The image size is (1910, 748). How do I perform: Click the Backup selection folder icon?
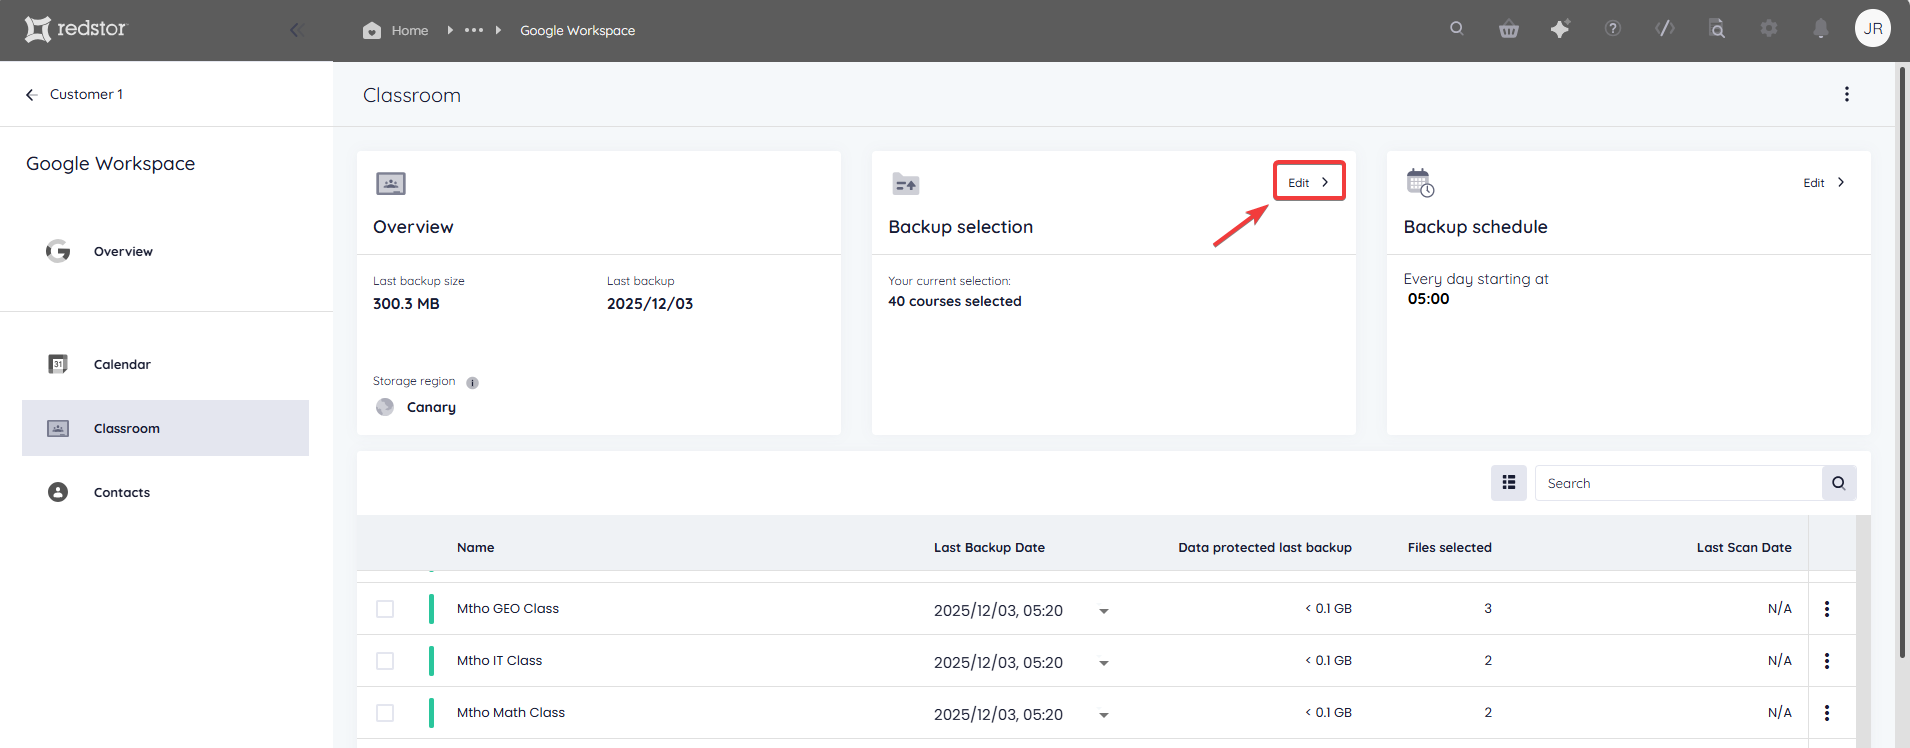coord(906,184)
